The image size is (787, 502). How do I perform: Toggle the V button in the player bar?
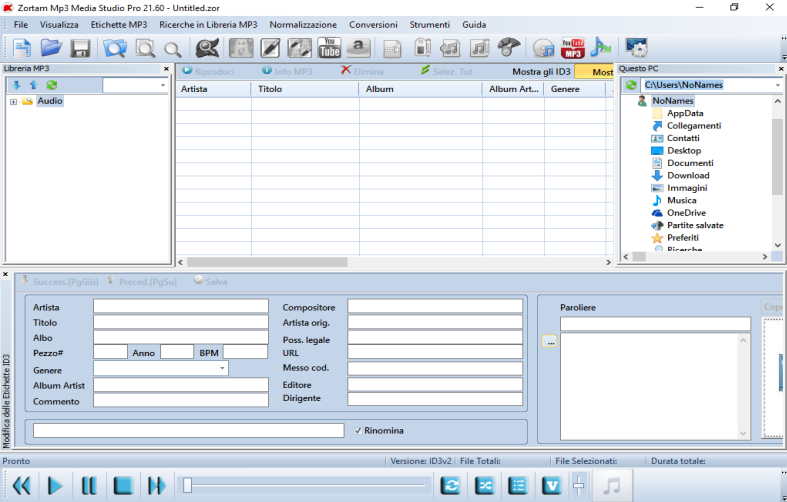(x=552, y=485)
